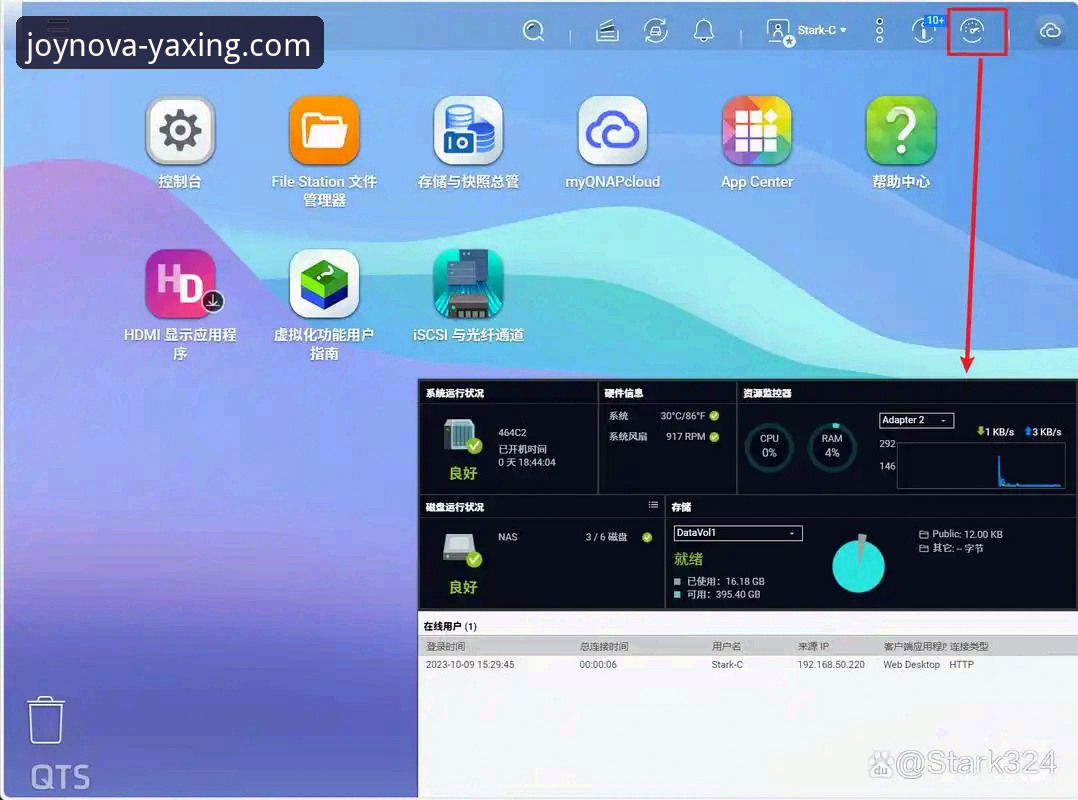This screenshot has height=800, width=1078.
Task: Click the 系统 30°C/86°F temperature row
Action: [x=664, y=416]
